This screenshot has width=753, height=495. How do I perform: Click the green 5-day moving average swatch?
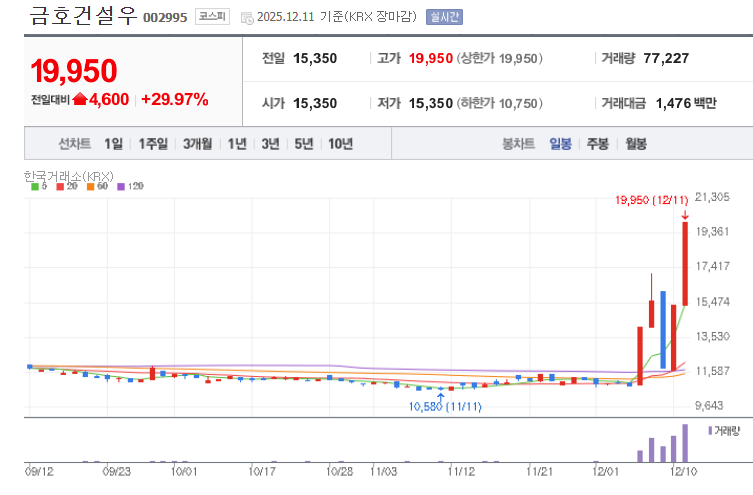point(35,186)
